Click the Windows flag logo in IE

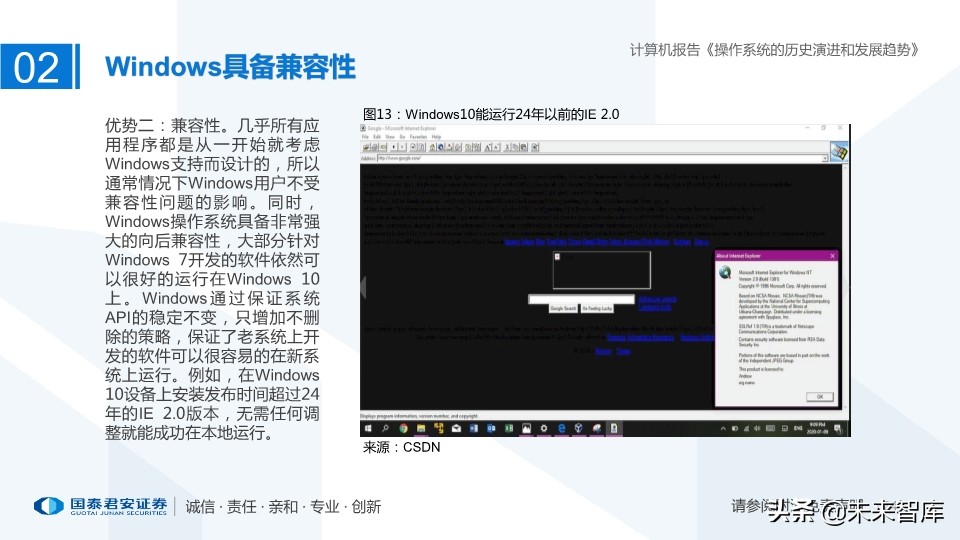839,151
